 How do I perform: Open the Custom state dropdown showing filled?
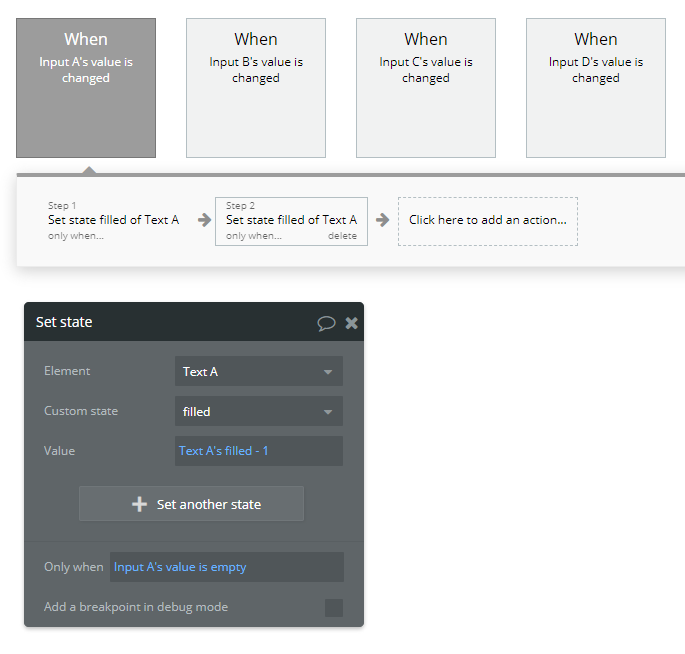click(x=259, y=411)
